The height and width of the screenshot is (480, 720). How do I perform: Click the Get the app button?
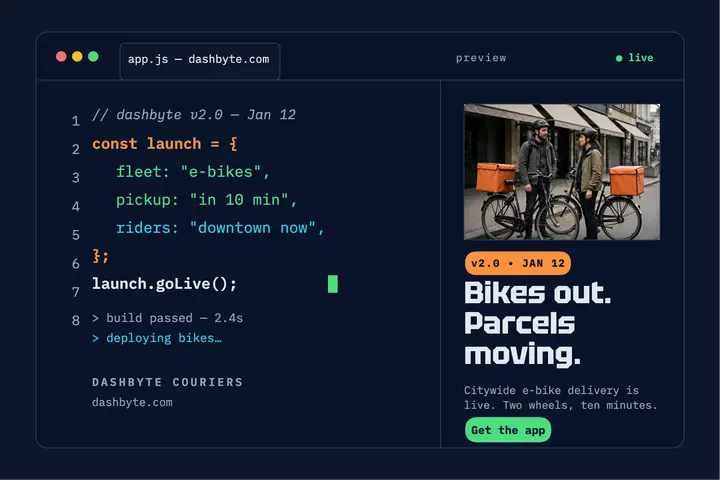[x=508, y=430]
